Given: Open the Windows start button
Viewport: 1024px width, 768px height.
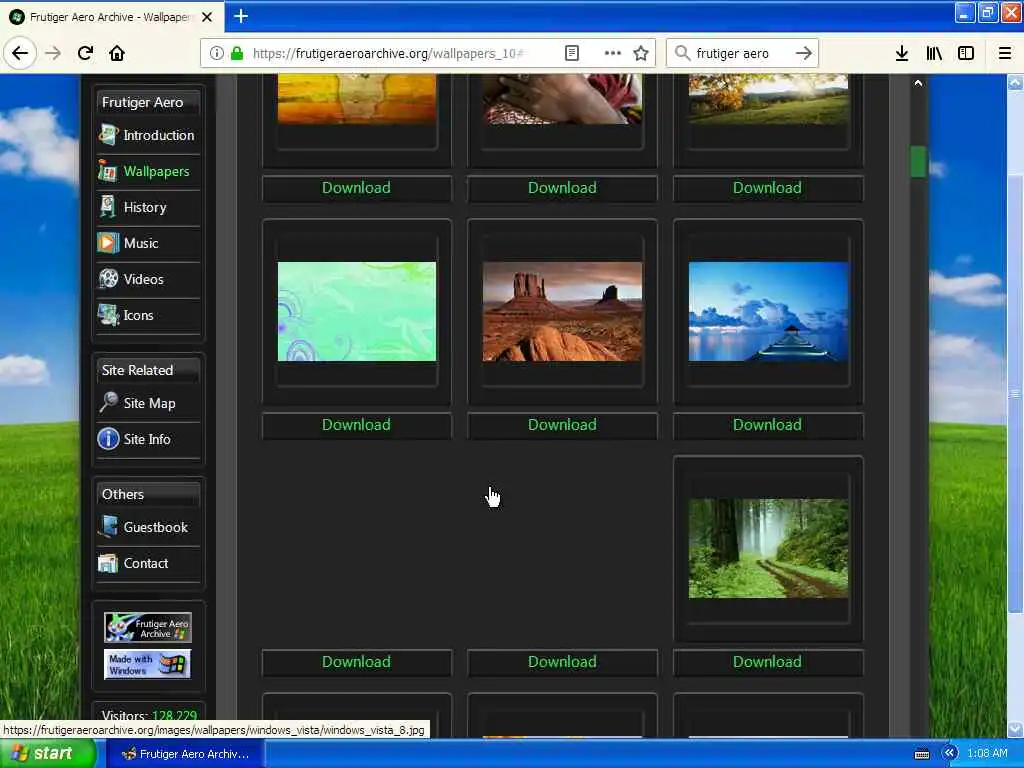Looking at the screenshot, I should point(47,753).
